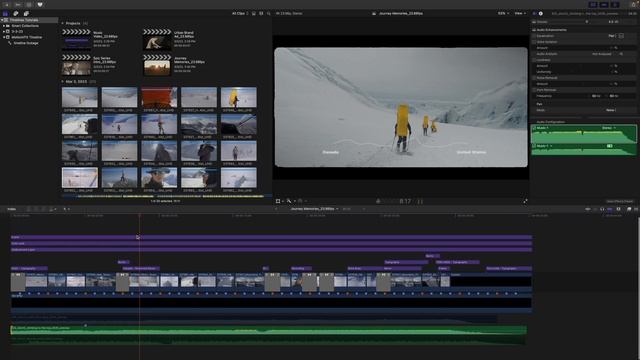The width and height of the screenshot is (640, 360).
Task: Open the Transform tool dropdown under viewer
Action: click(280, 201)
